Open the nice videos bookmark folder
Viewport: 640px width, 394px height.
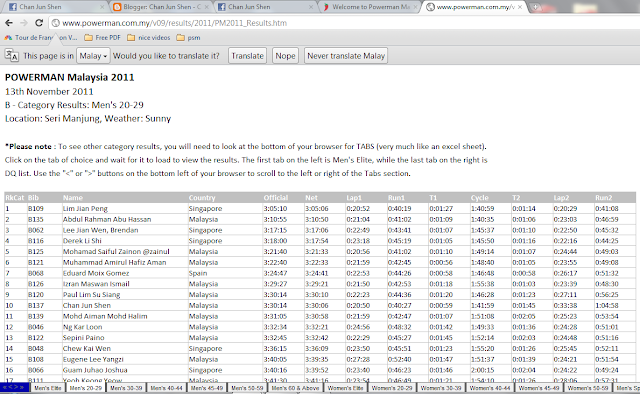point(149,38)
